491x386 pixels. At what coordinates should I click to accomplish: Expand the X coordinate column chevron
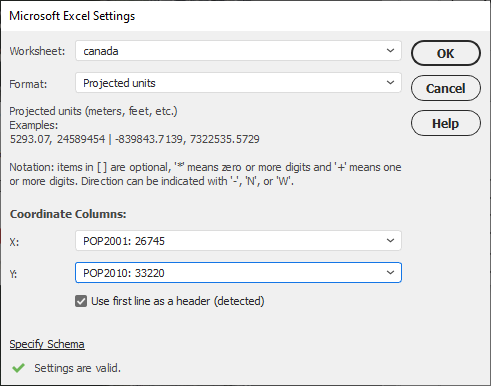tap(390, 241)
